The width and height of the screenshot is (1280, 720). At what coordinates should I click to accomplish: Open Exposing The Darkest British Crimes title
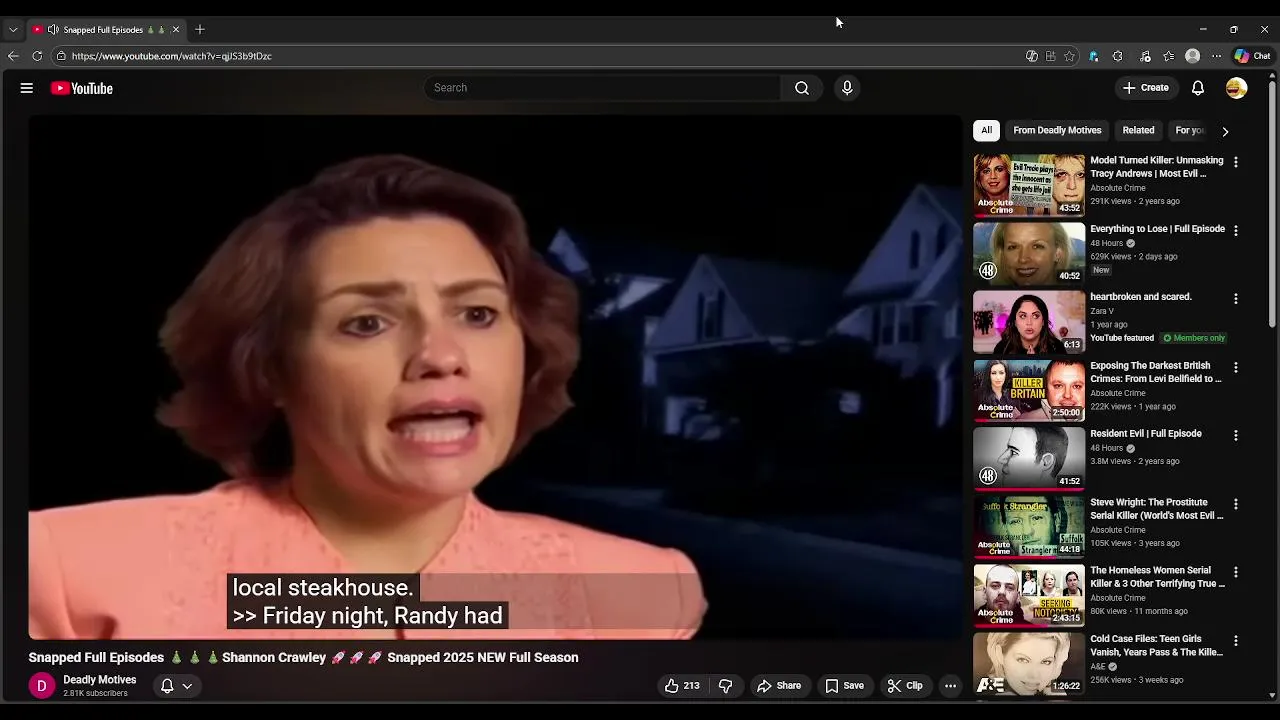[x=1155, y=372]
